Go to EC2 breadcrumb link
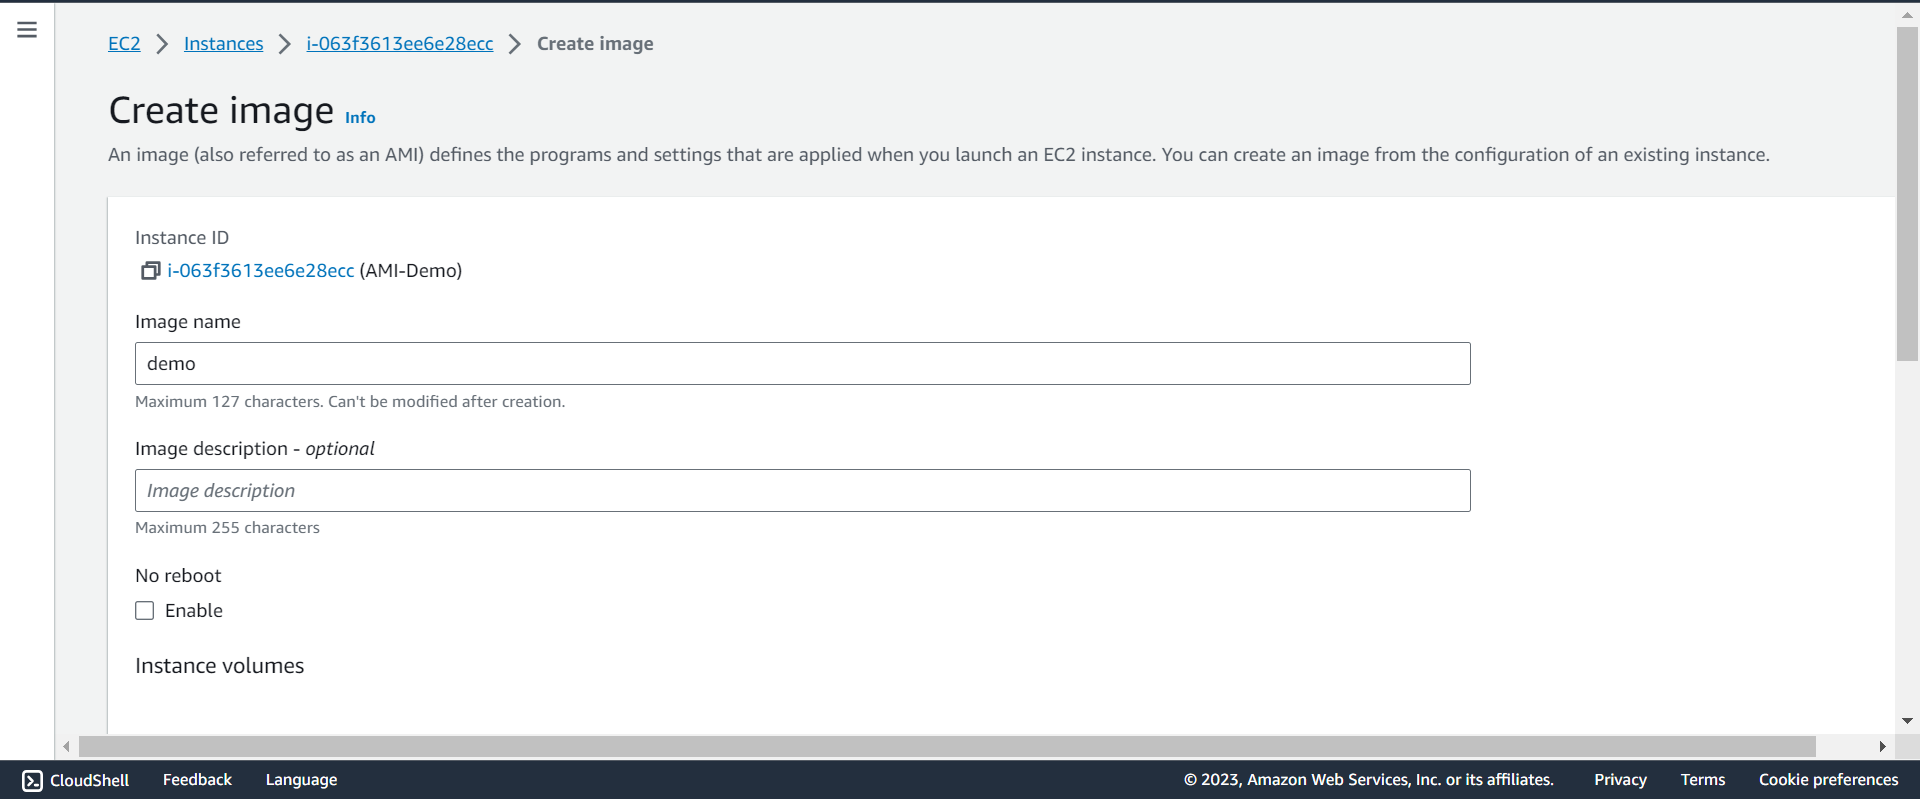Image resolution: width=1920 pixels, height=799 pixels. click(x=124, y=44)
